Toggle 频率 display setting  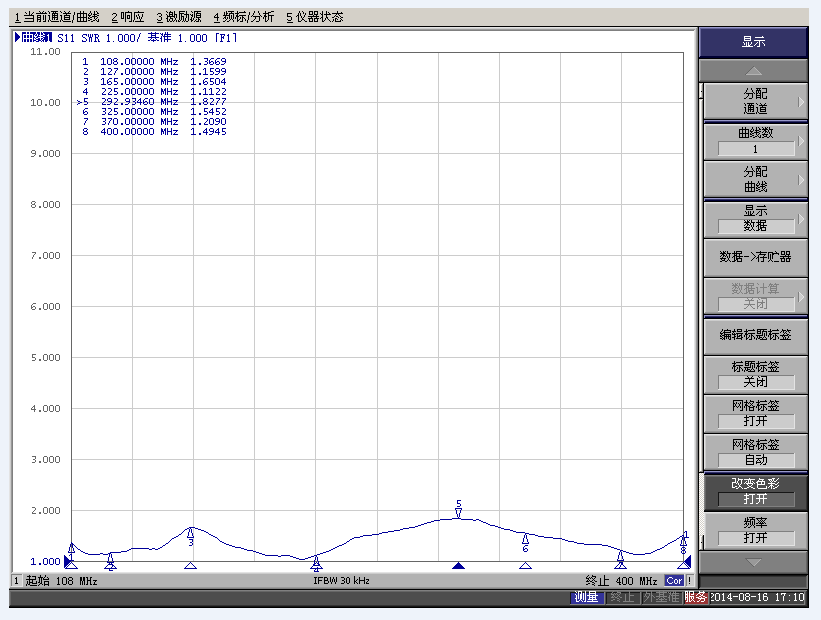755,530
